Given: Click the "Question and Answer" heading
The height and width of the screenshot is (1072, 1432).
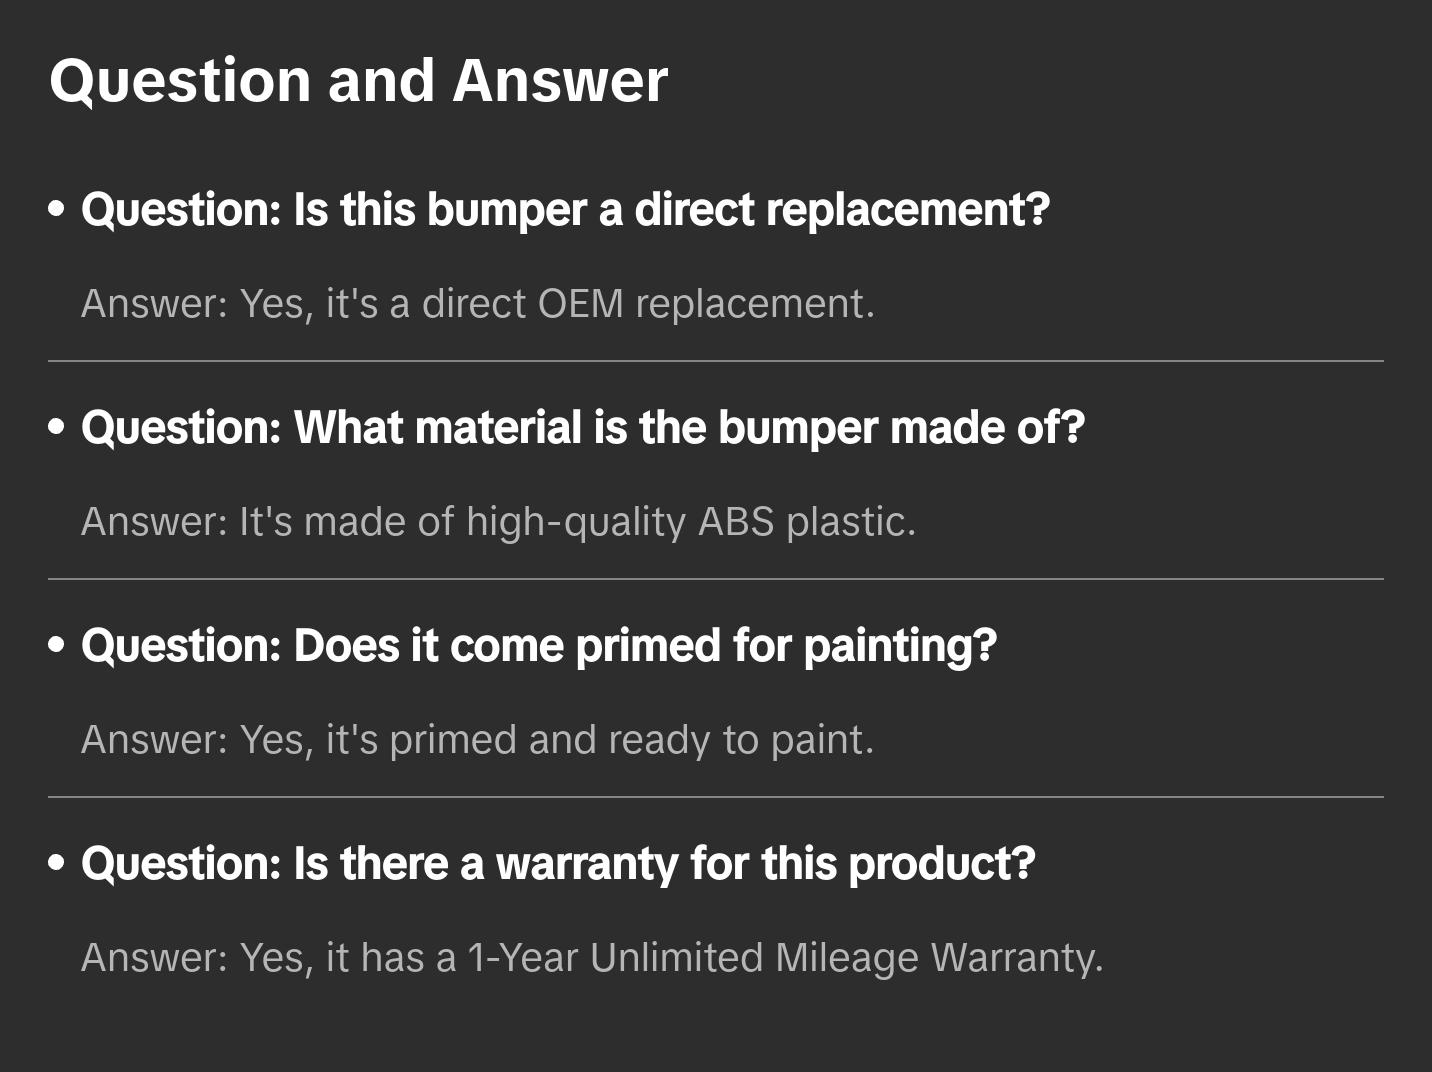Looking at the screenshot, I should 358,81.
